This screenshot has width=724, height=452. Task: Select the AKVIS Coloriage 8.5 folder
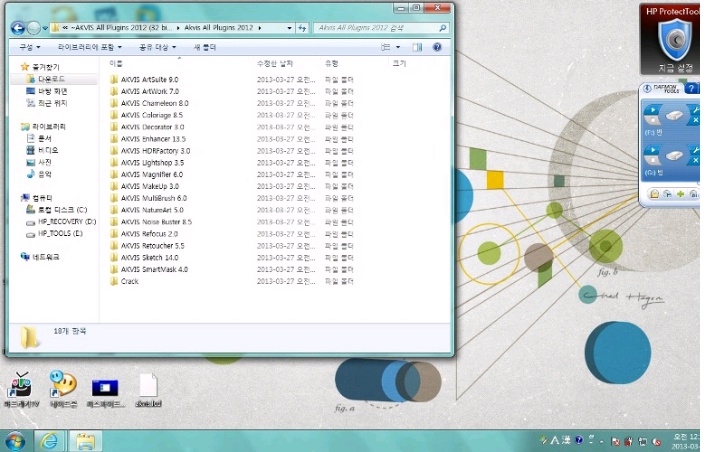coord(146,115)
